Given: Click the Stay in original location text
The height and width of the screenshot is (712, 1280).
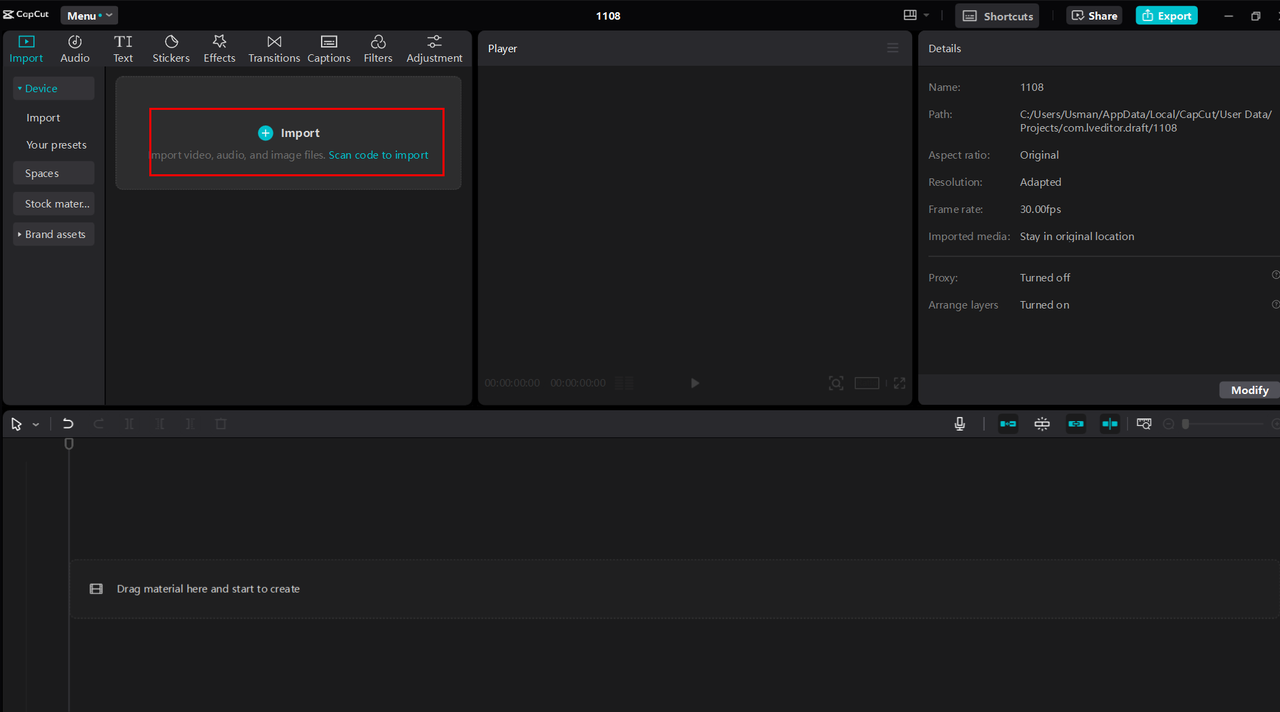Looking at the screenshot, I should click(x=1077, y=236).
